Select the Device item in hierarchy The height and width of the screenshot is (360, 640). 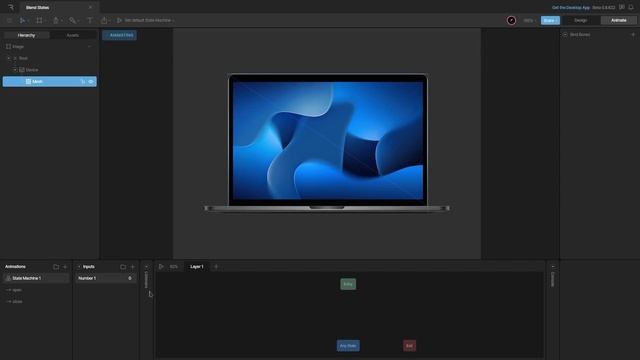tap(32, 70)
